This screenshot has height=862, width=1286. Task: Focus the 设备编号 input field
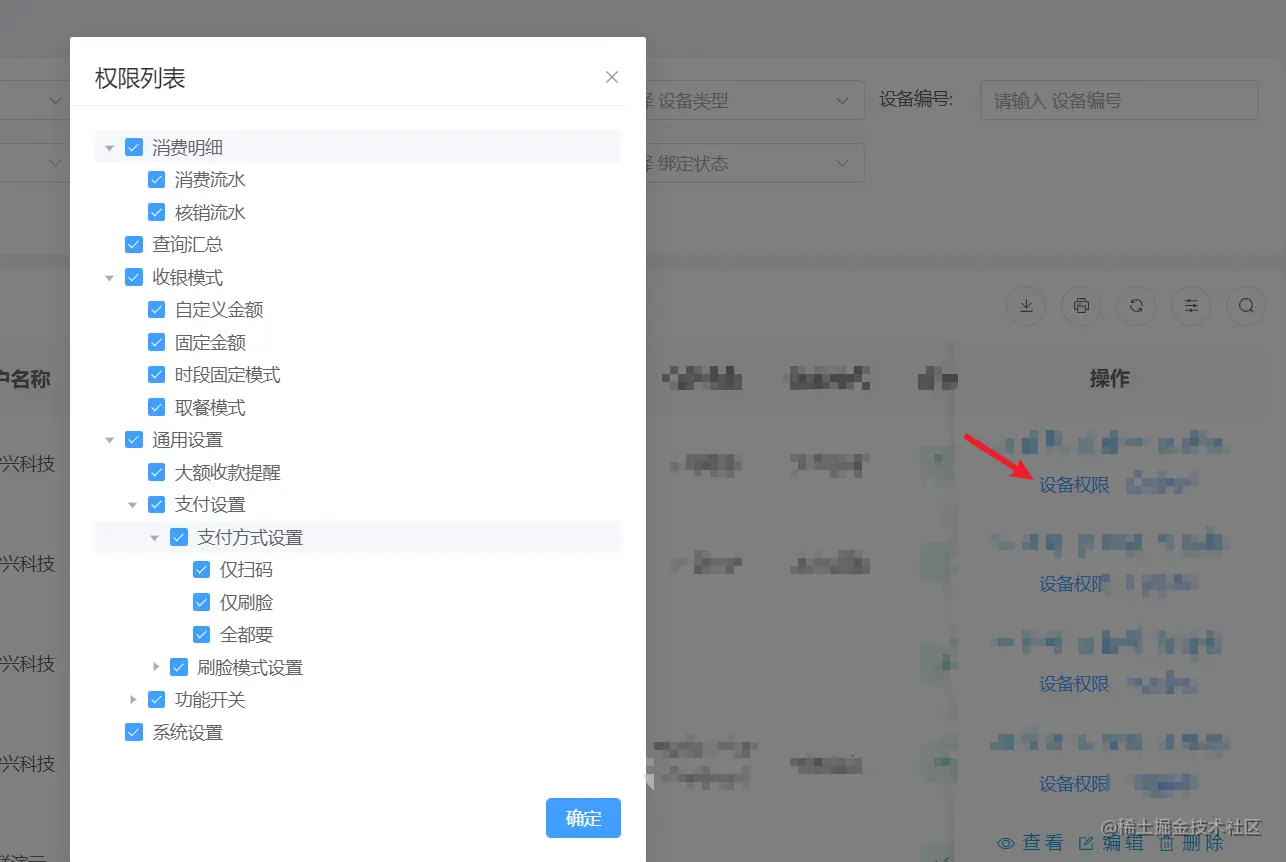click(x=1119, y=100)
